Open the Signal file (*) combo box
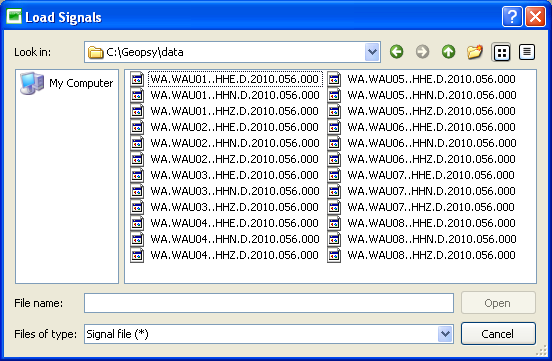This screenshot has height=361, width=552. tap(269, 334)
